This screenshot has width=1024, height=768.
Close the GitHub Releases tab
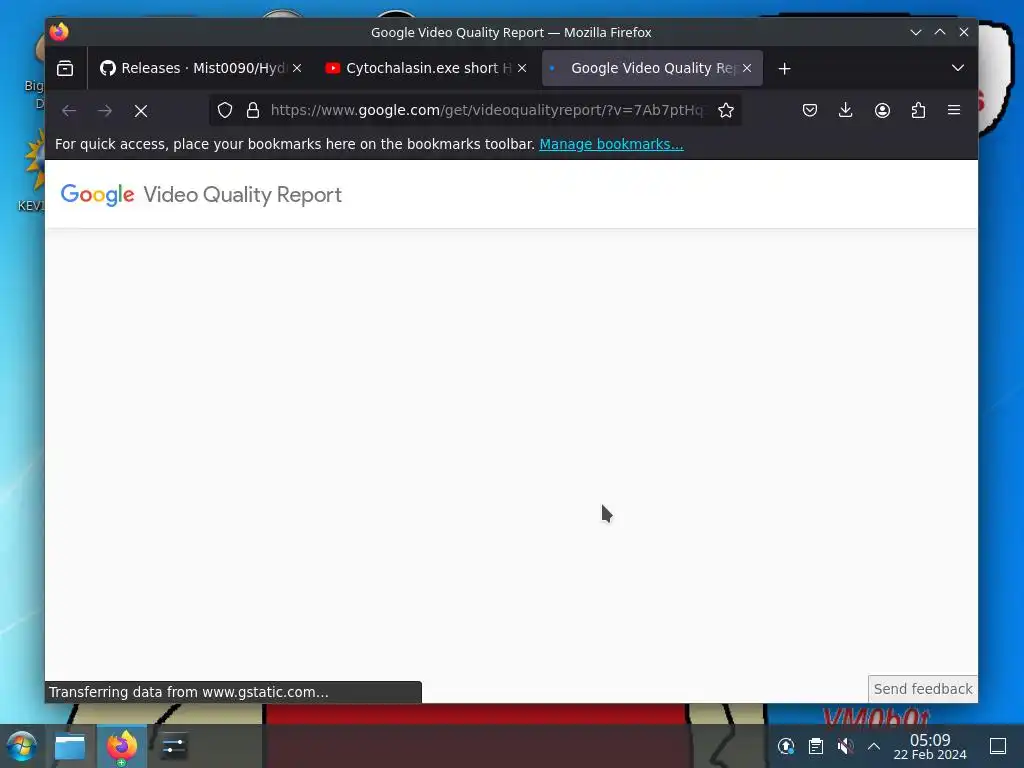pos(297,68)
